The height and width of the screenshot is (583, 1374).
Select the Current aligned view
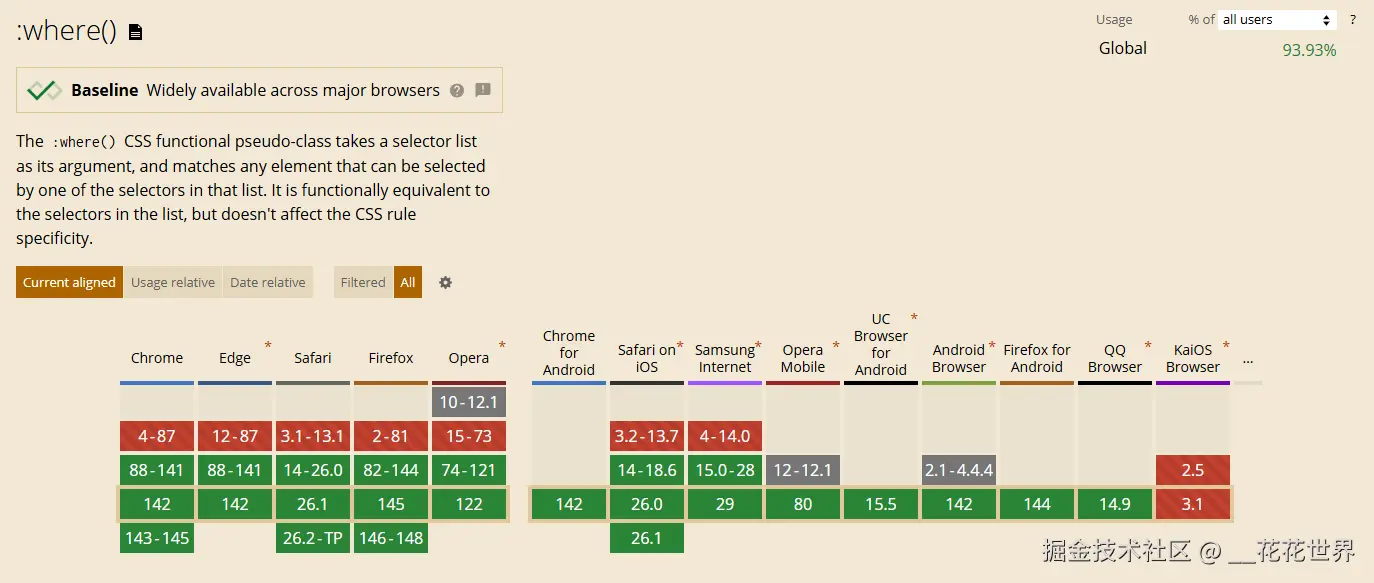[69, 282]
